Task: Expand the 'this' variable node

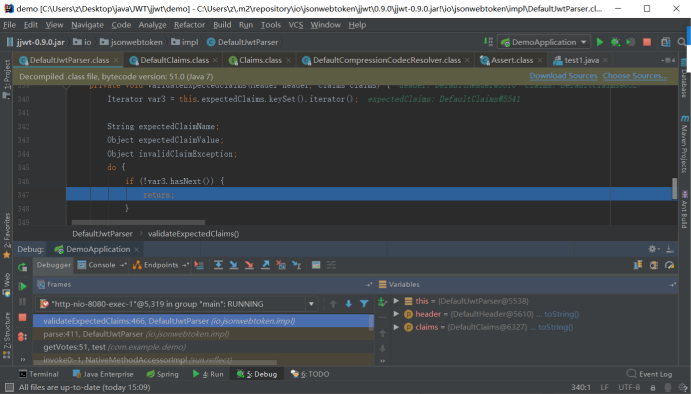Action: click(x=396, y=301)
